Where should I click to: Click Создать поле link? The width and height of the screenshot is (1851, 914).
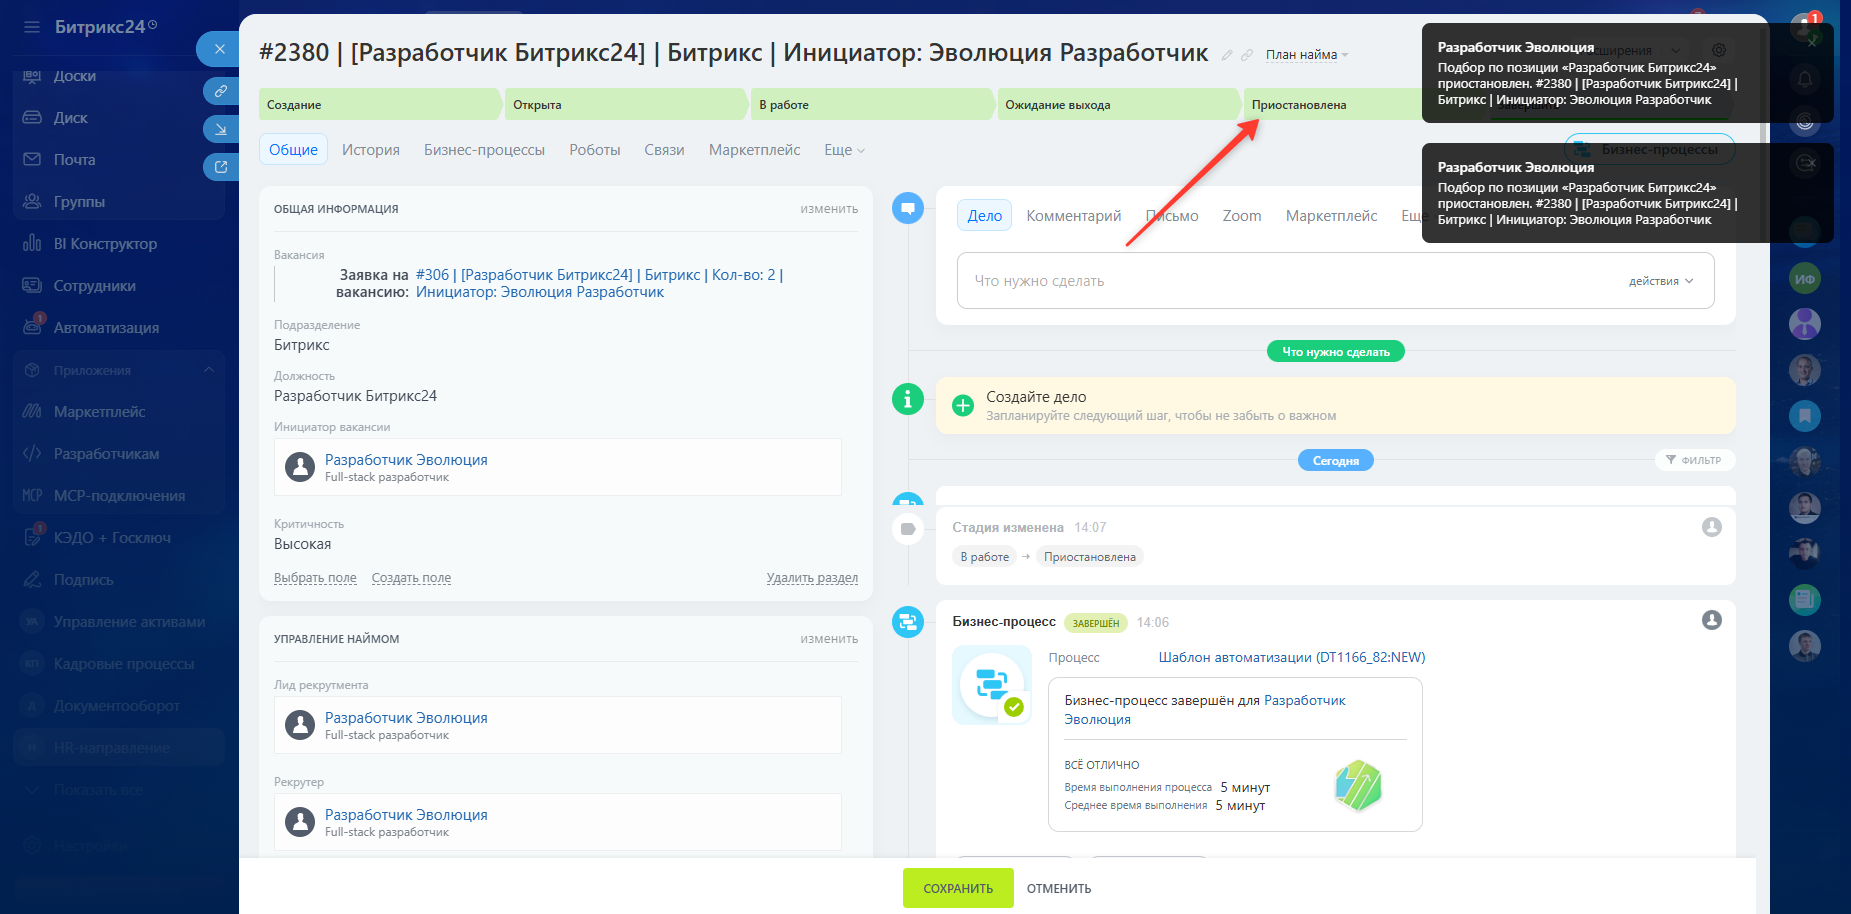pyautogui.click(x=411, y=578)
